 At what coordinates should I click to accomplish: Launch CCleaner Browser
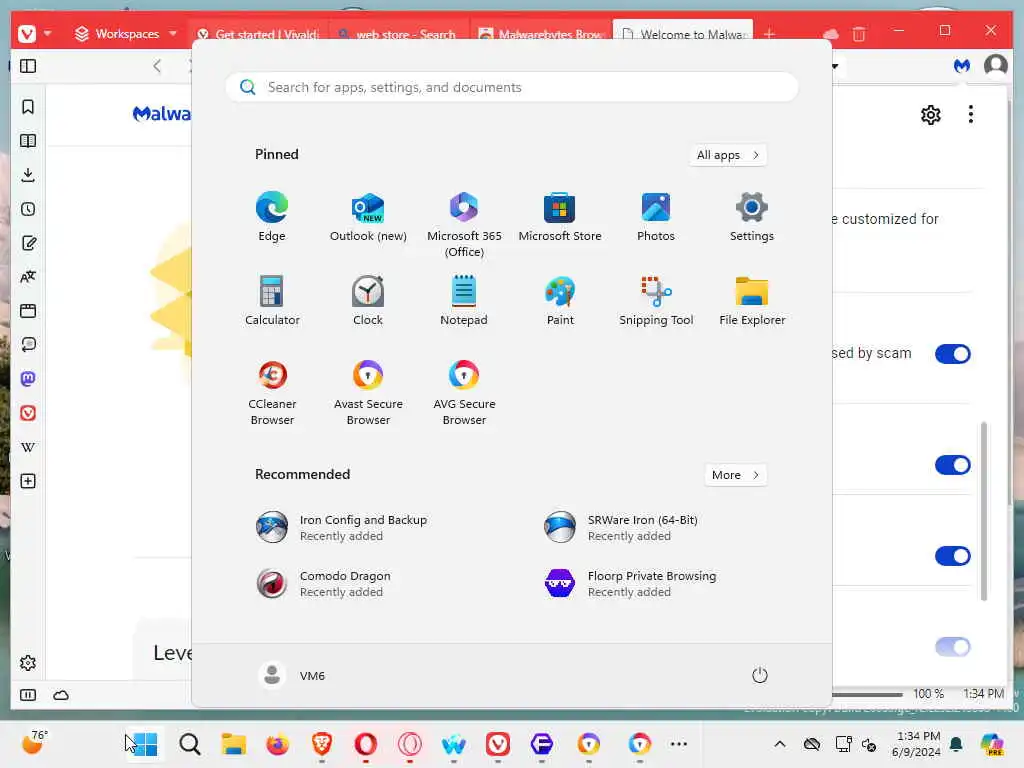pos(272,393)
